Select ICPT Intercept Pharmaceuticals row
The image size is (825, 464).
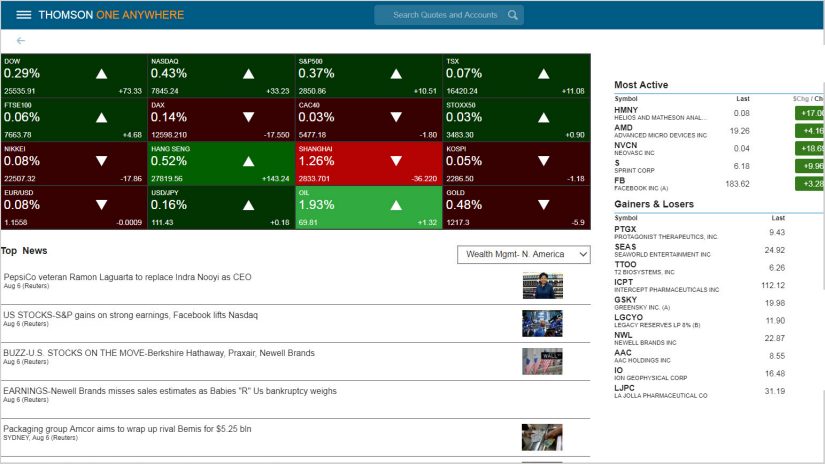(700, 286)
